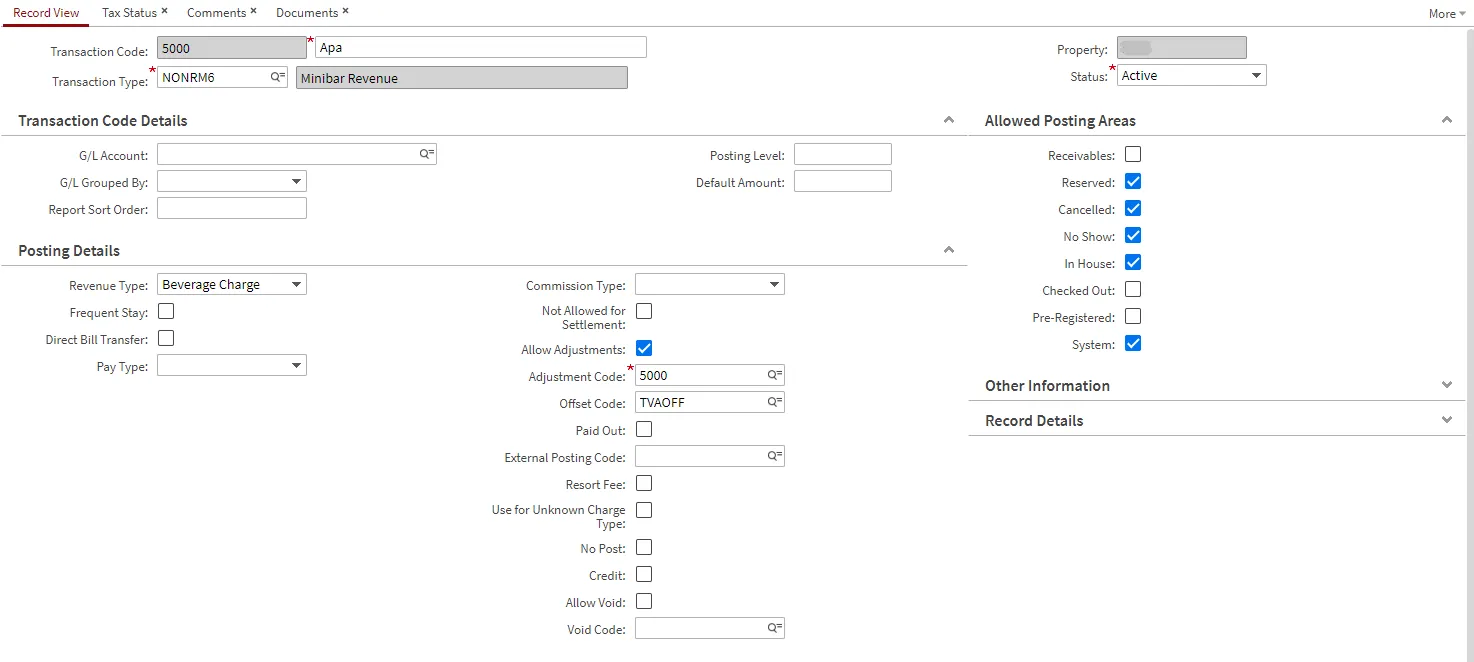Uncheck the Reserved posting area
The width and height of the screenshot is (1474, 662).
coord(1133,181)
